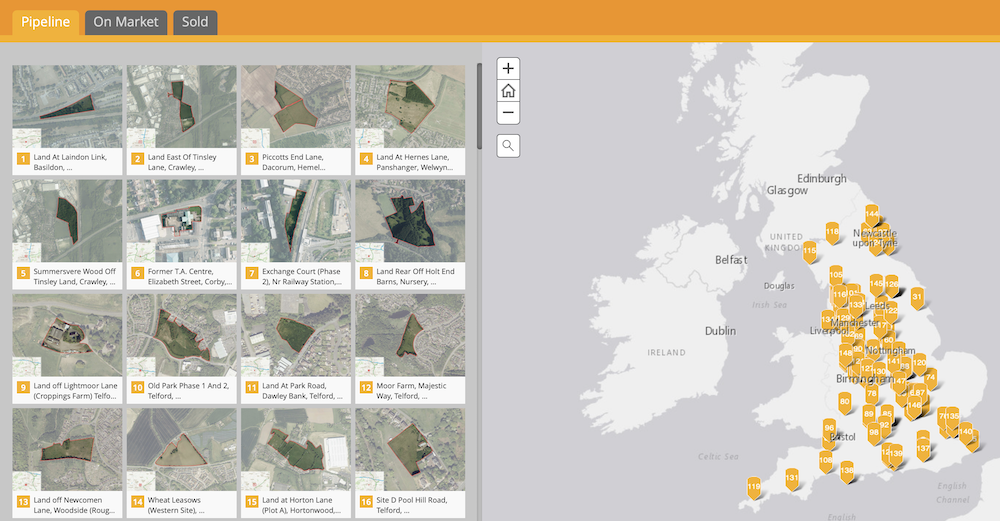Switch to the On Market tab
Viewport: 1000px width, 521px height.
tap(126, 22)
